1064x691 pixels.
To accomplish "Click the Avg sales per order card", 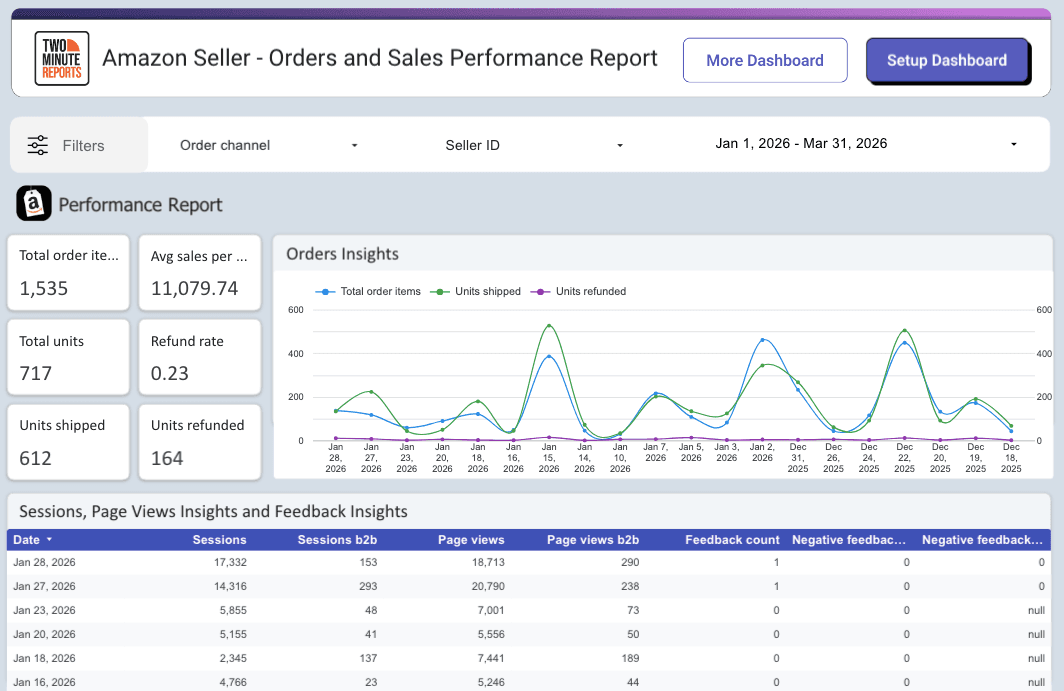I will 199,272.
